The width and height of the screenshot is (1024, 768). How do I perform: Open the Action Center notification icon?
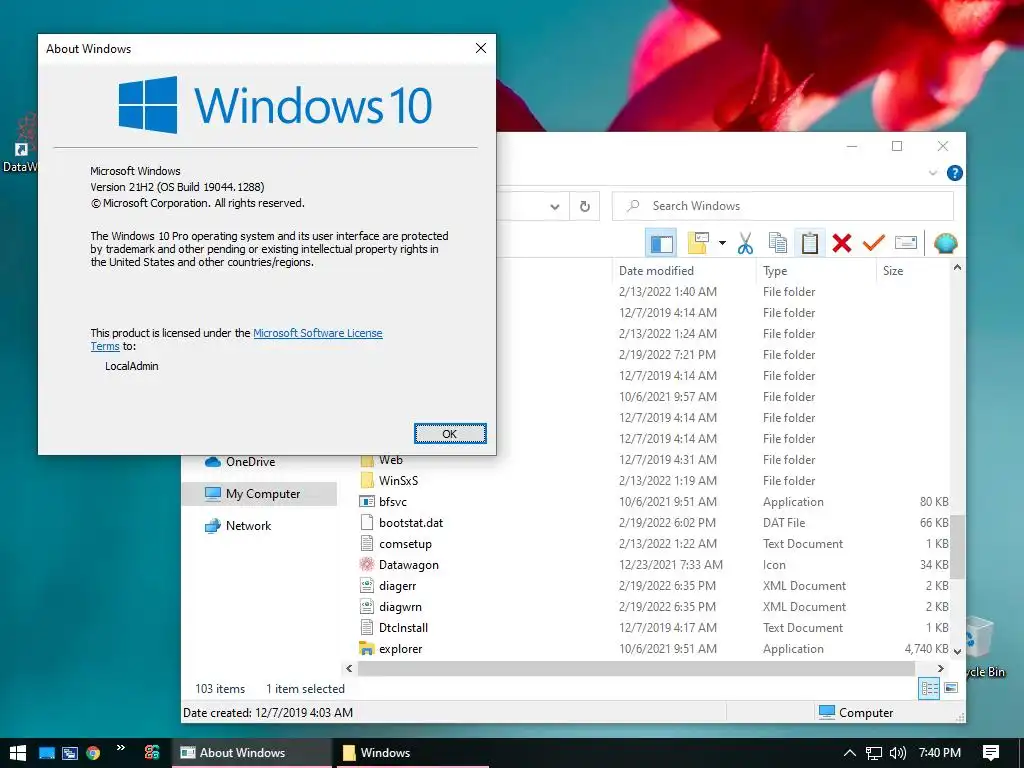pos(991,753)
